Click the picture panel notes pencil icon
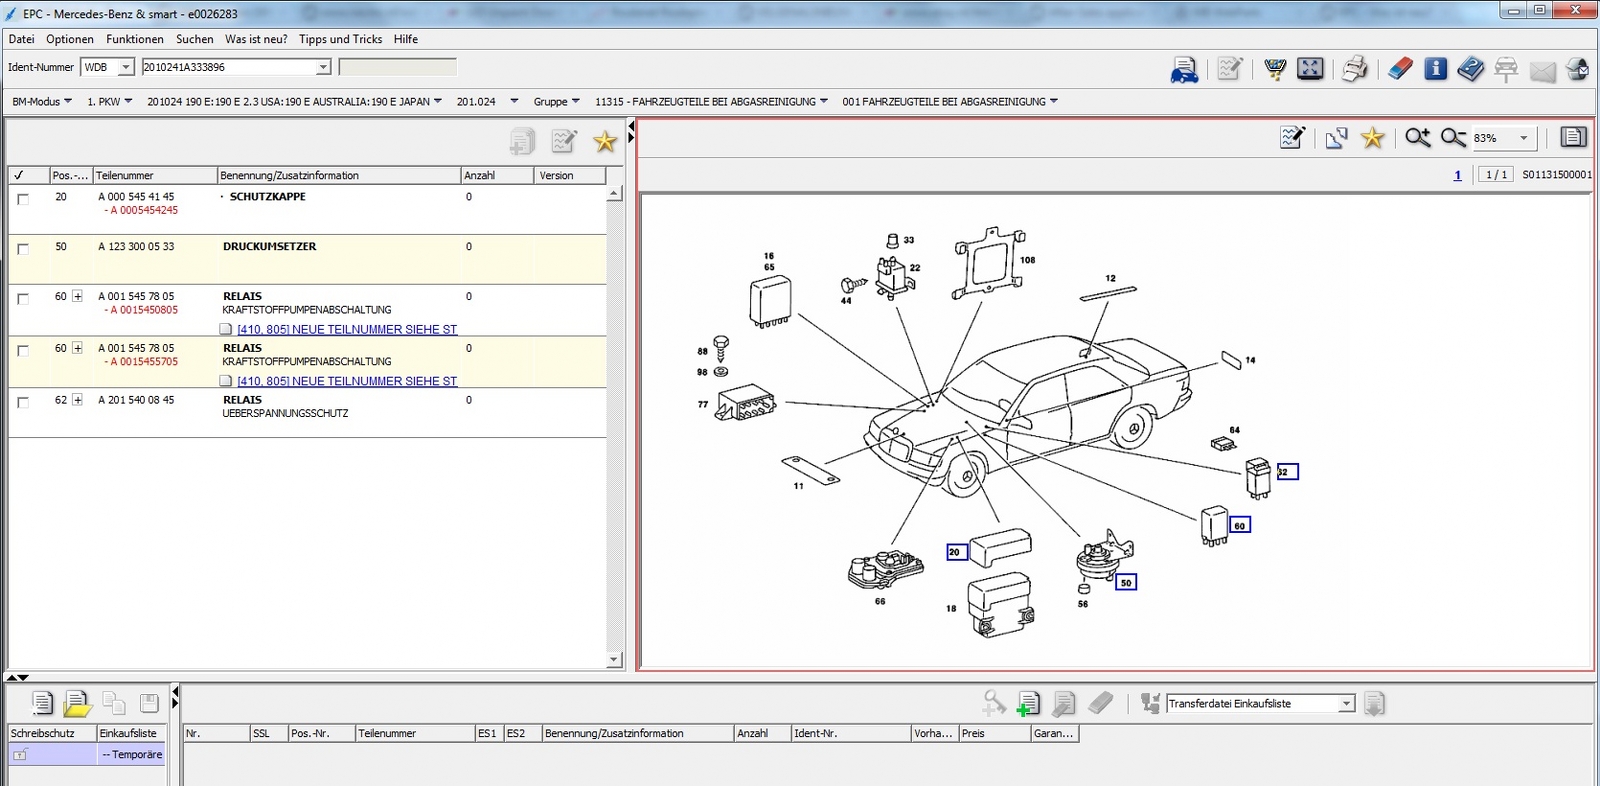1600x786 pixels. [x=1292, y=137]
